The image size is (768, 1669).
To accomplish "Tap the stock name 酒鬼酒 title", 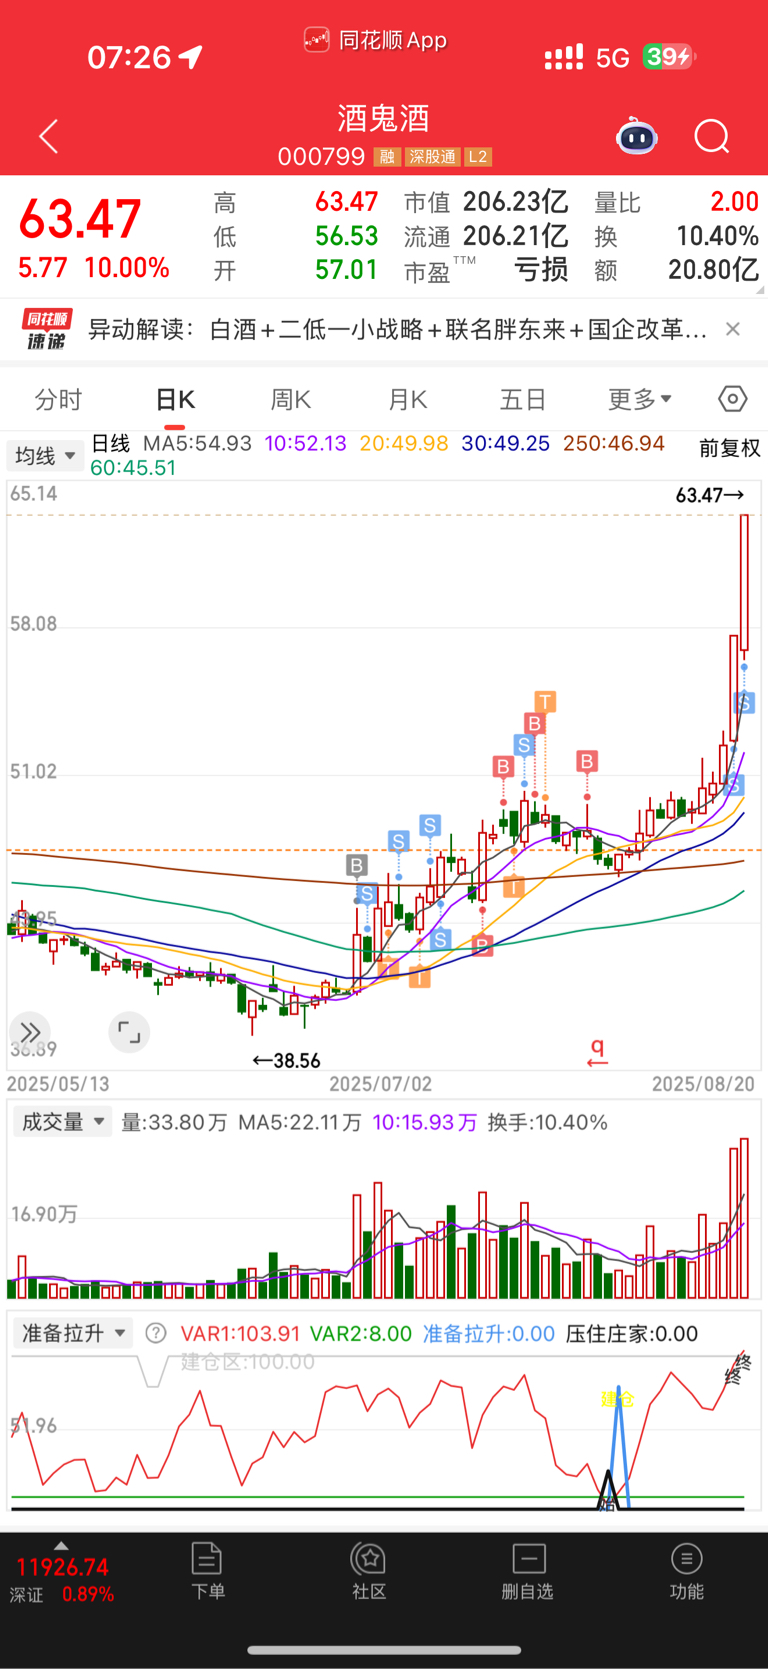I will coord(383,119).
